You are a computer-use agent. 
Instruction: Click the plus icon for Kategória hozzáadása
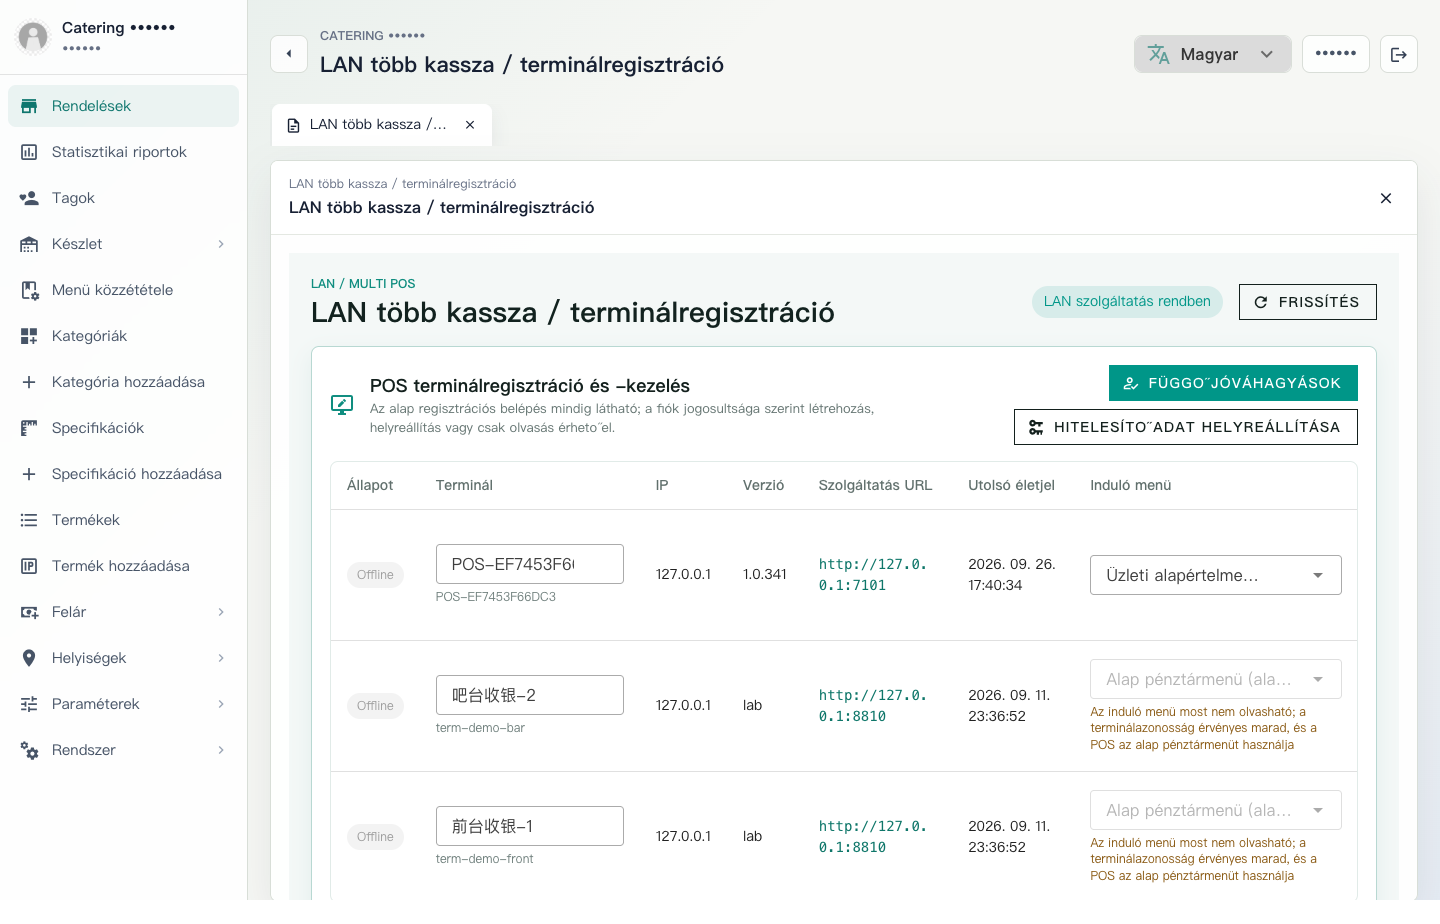[29, 382]
